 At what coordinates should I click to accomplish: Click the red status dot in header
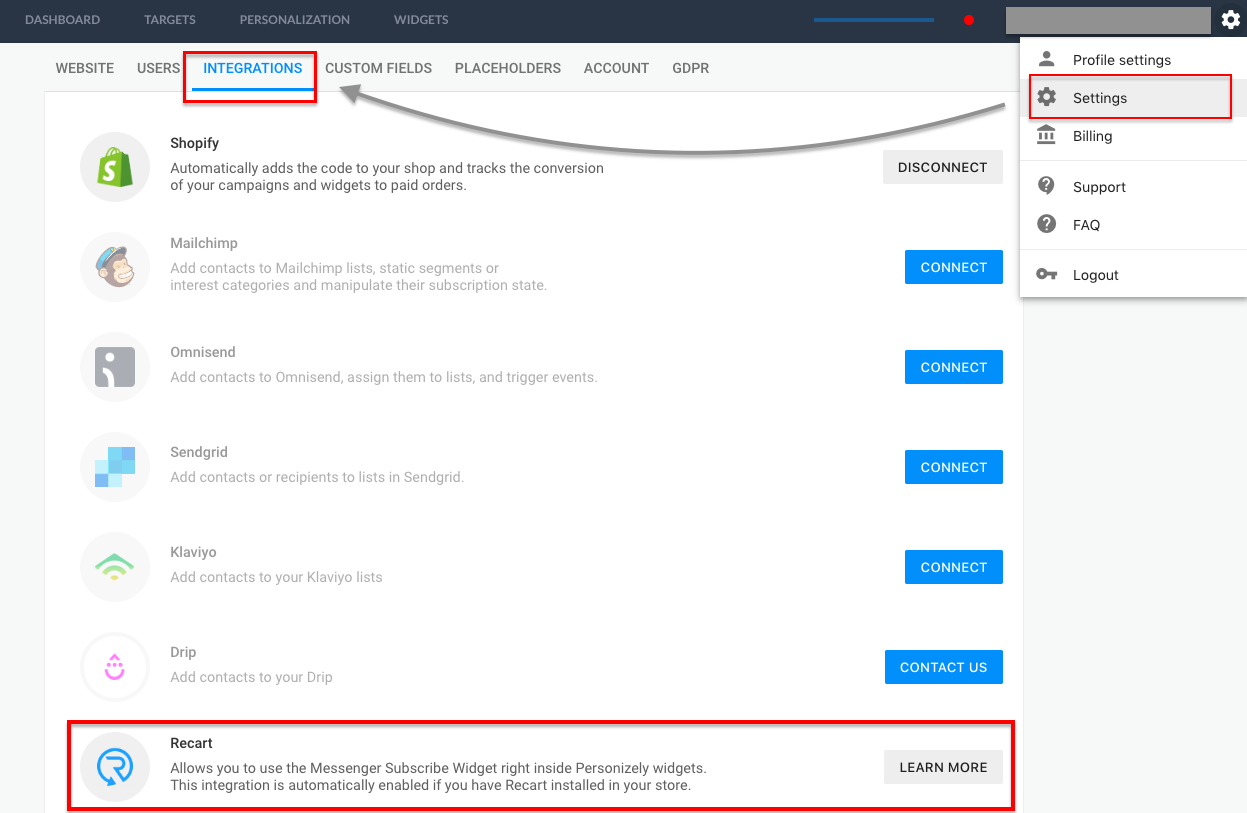968,20
